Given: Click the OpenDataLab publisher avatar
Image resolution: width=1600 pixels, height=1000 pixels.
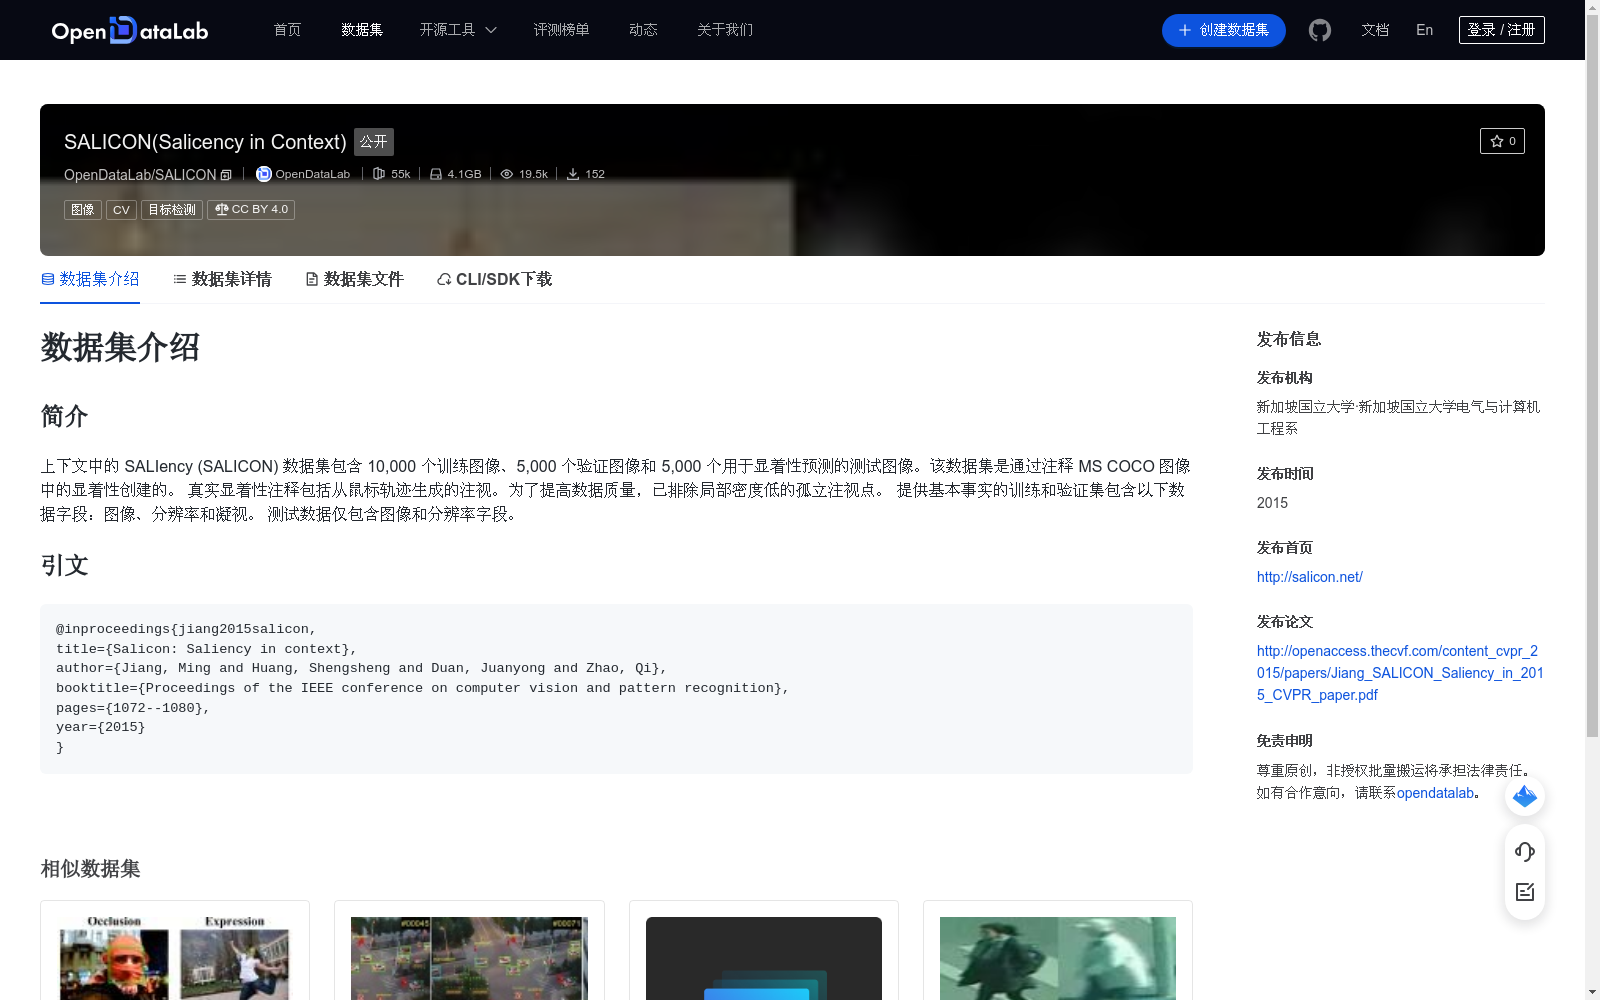Looking at the screenshot, I should coord(264,174).
